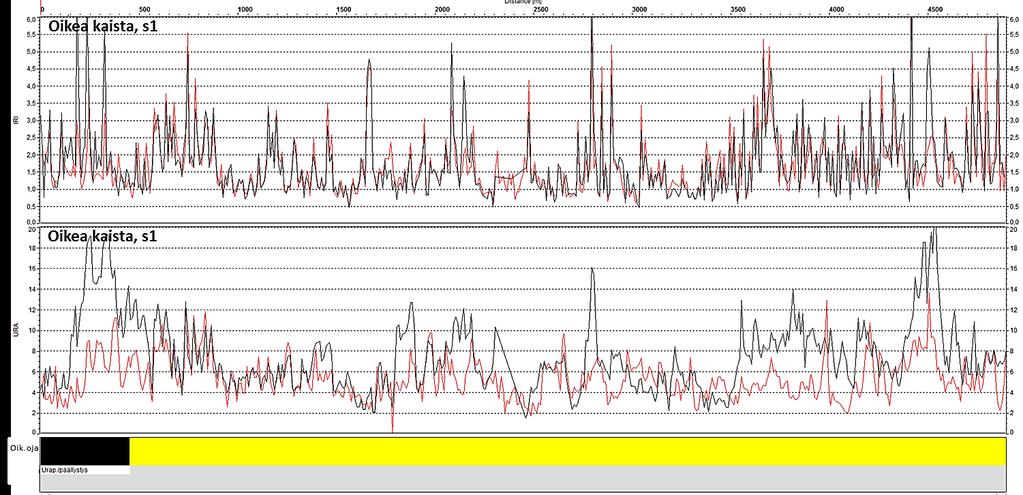The image size is (1023, 495).
Task: Click the 4000 tick on the distance axis
Action: tap(836, 9)
